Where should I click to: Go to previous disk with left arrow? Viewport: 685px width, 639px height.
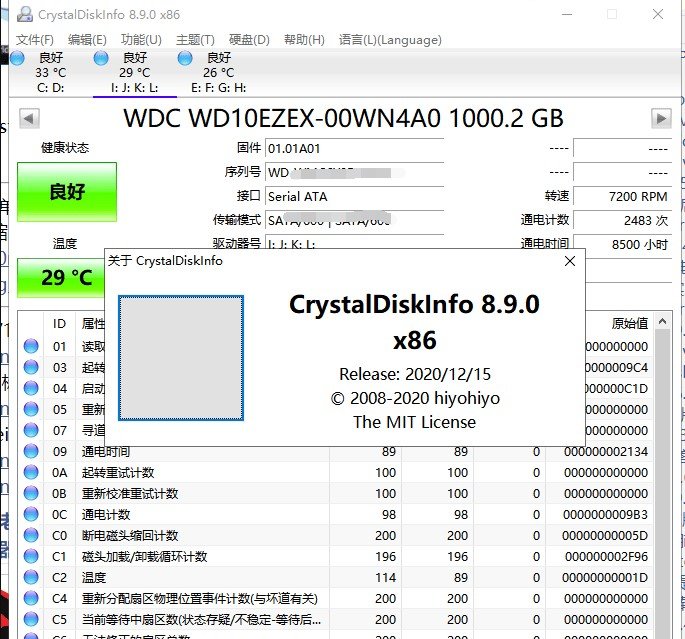pos(29,118)
